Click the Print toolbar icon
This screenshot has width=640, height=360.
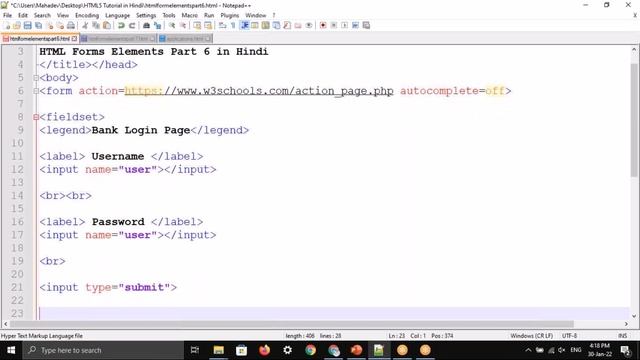tap(71, 25)
